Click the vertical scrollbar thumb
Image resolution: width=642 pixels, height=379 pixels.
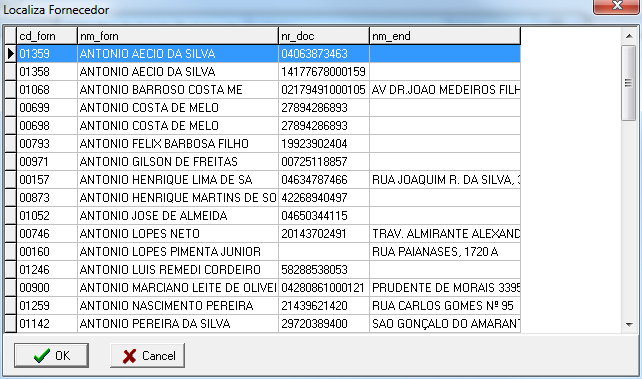pyautogui.click(x=628, y=83)
